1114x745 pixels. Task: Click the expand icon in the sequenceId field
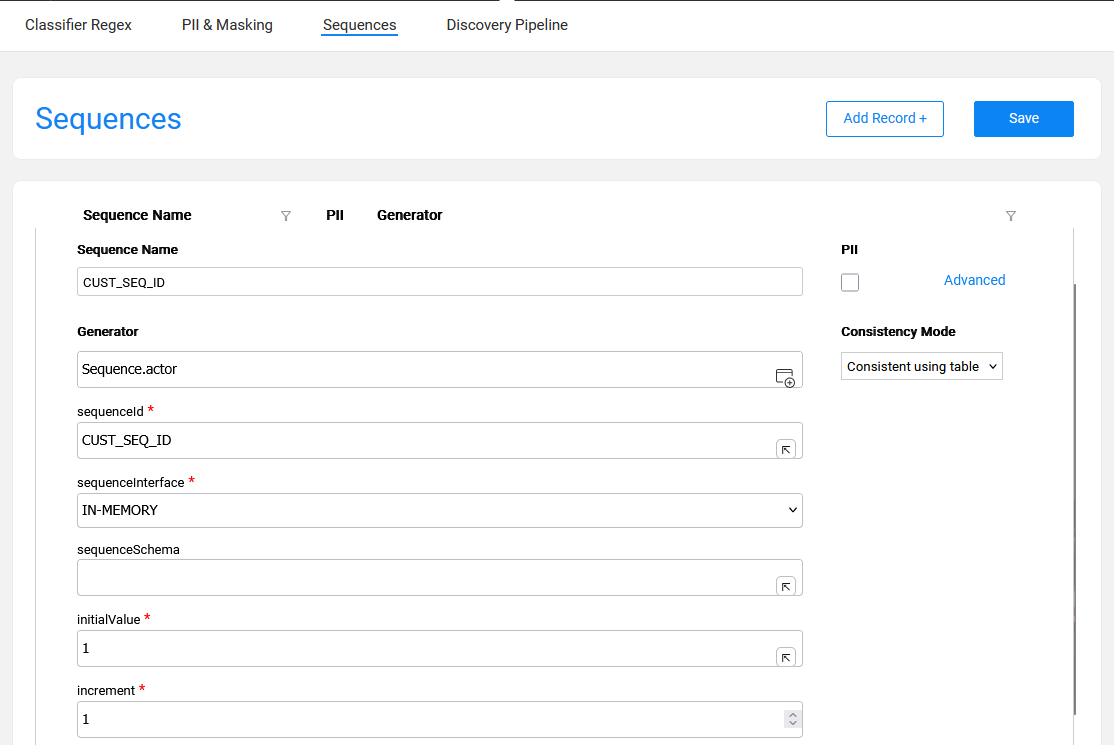pos(786,449)
